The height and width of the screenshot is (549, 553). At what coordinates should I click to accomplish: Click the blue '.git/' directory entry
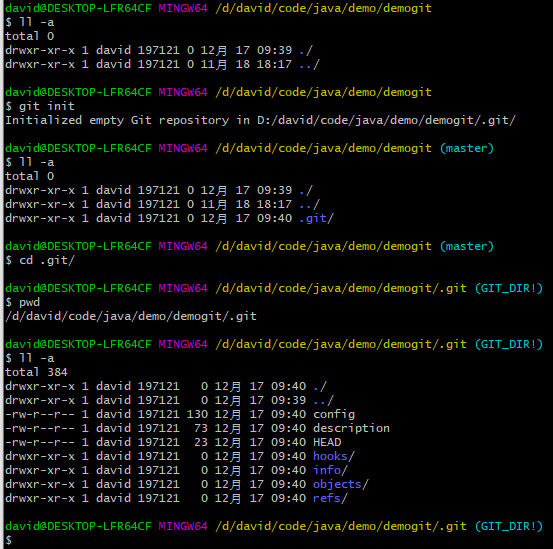(x=316, y=218)
